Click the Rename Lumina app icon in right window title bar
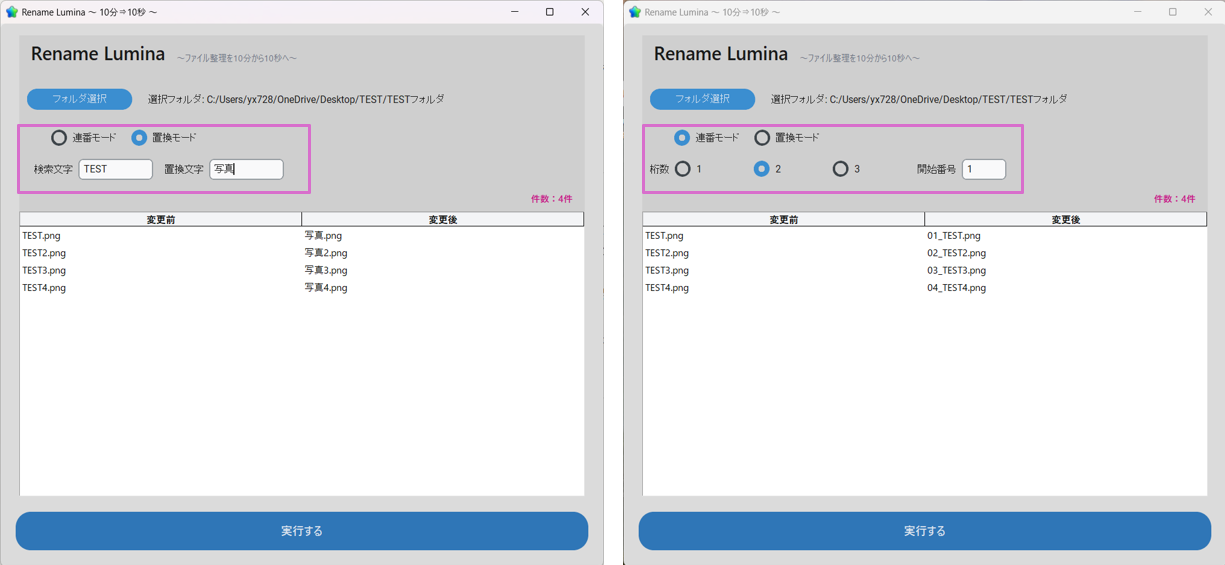The width and height of the screenshot is (1225, 565). (635, 12)
